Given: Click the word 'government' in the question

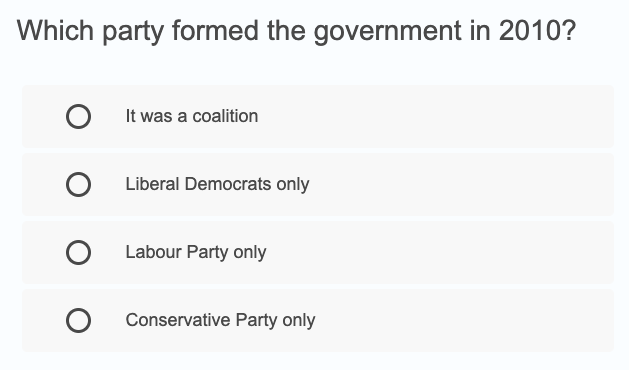Looking at the screenshot, I should [388, 32].
